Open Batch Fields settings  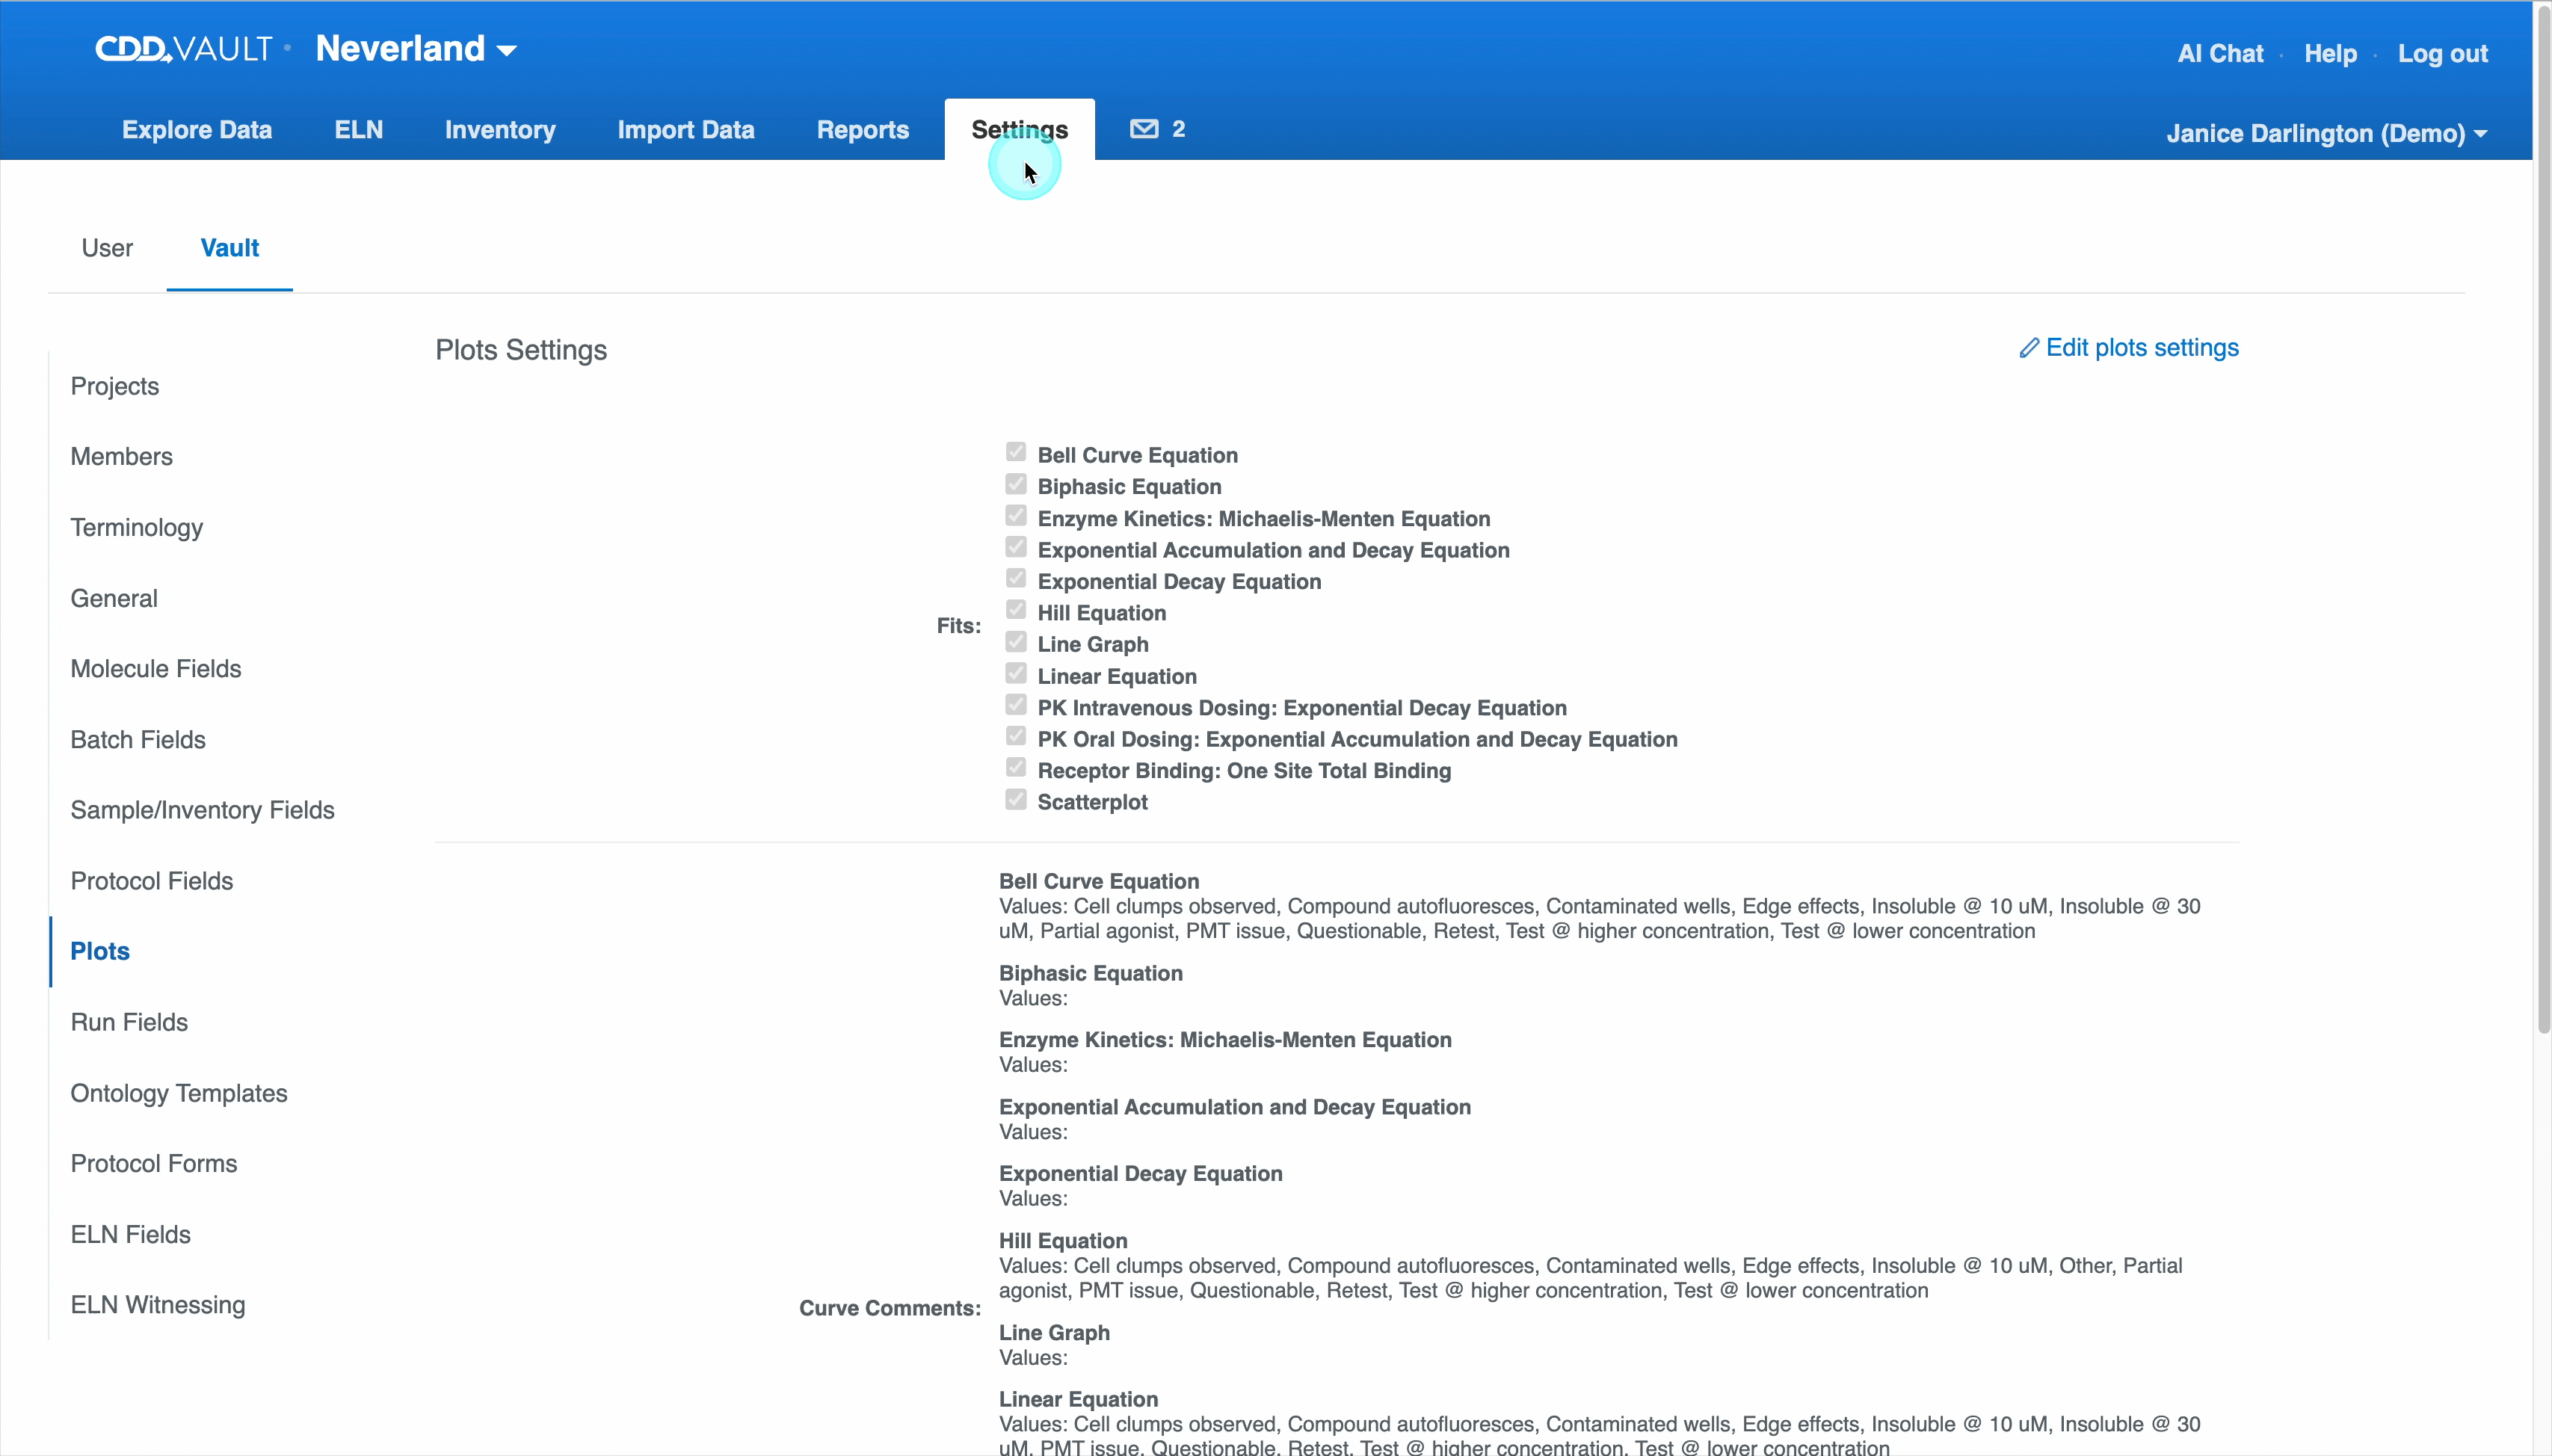[x=138, y=740]
